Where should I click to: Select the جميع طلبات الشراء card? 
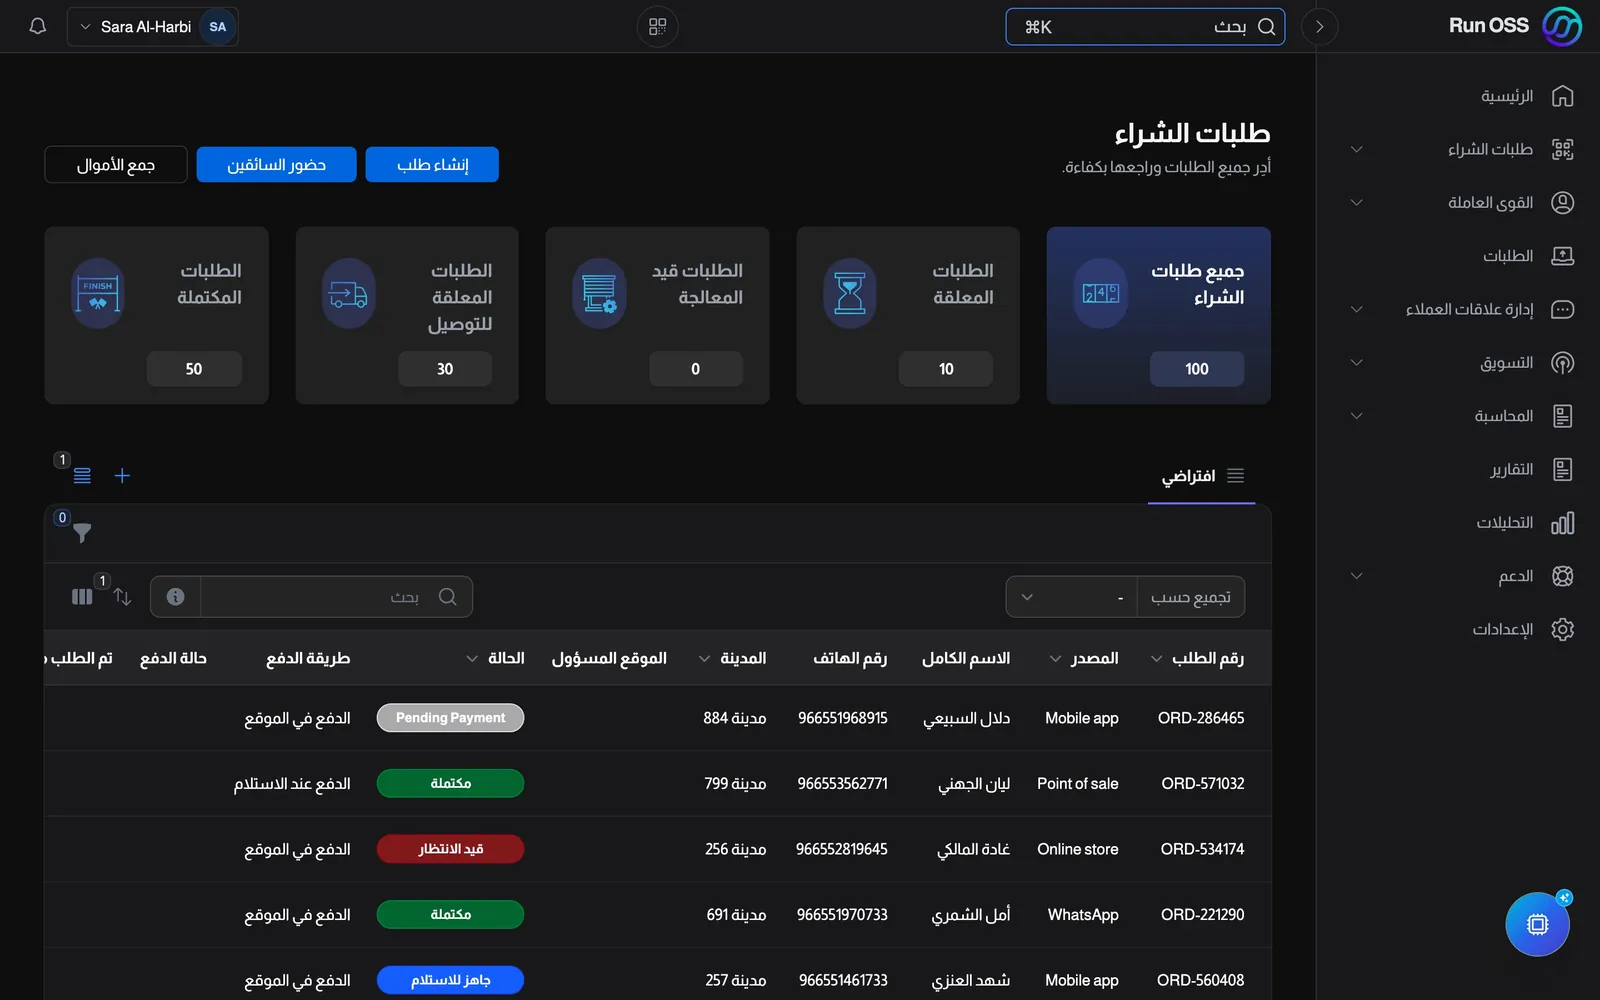(x=1158, y=315)
